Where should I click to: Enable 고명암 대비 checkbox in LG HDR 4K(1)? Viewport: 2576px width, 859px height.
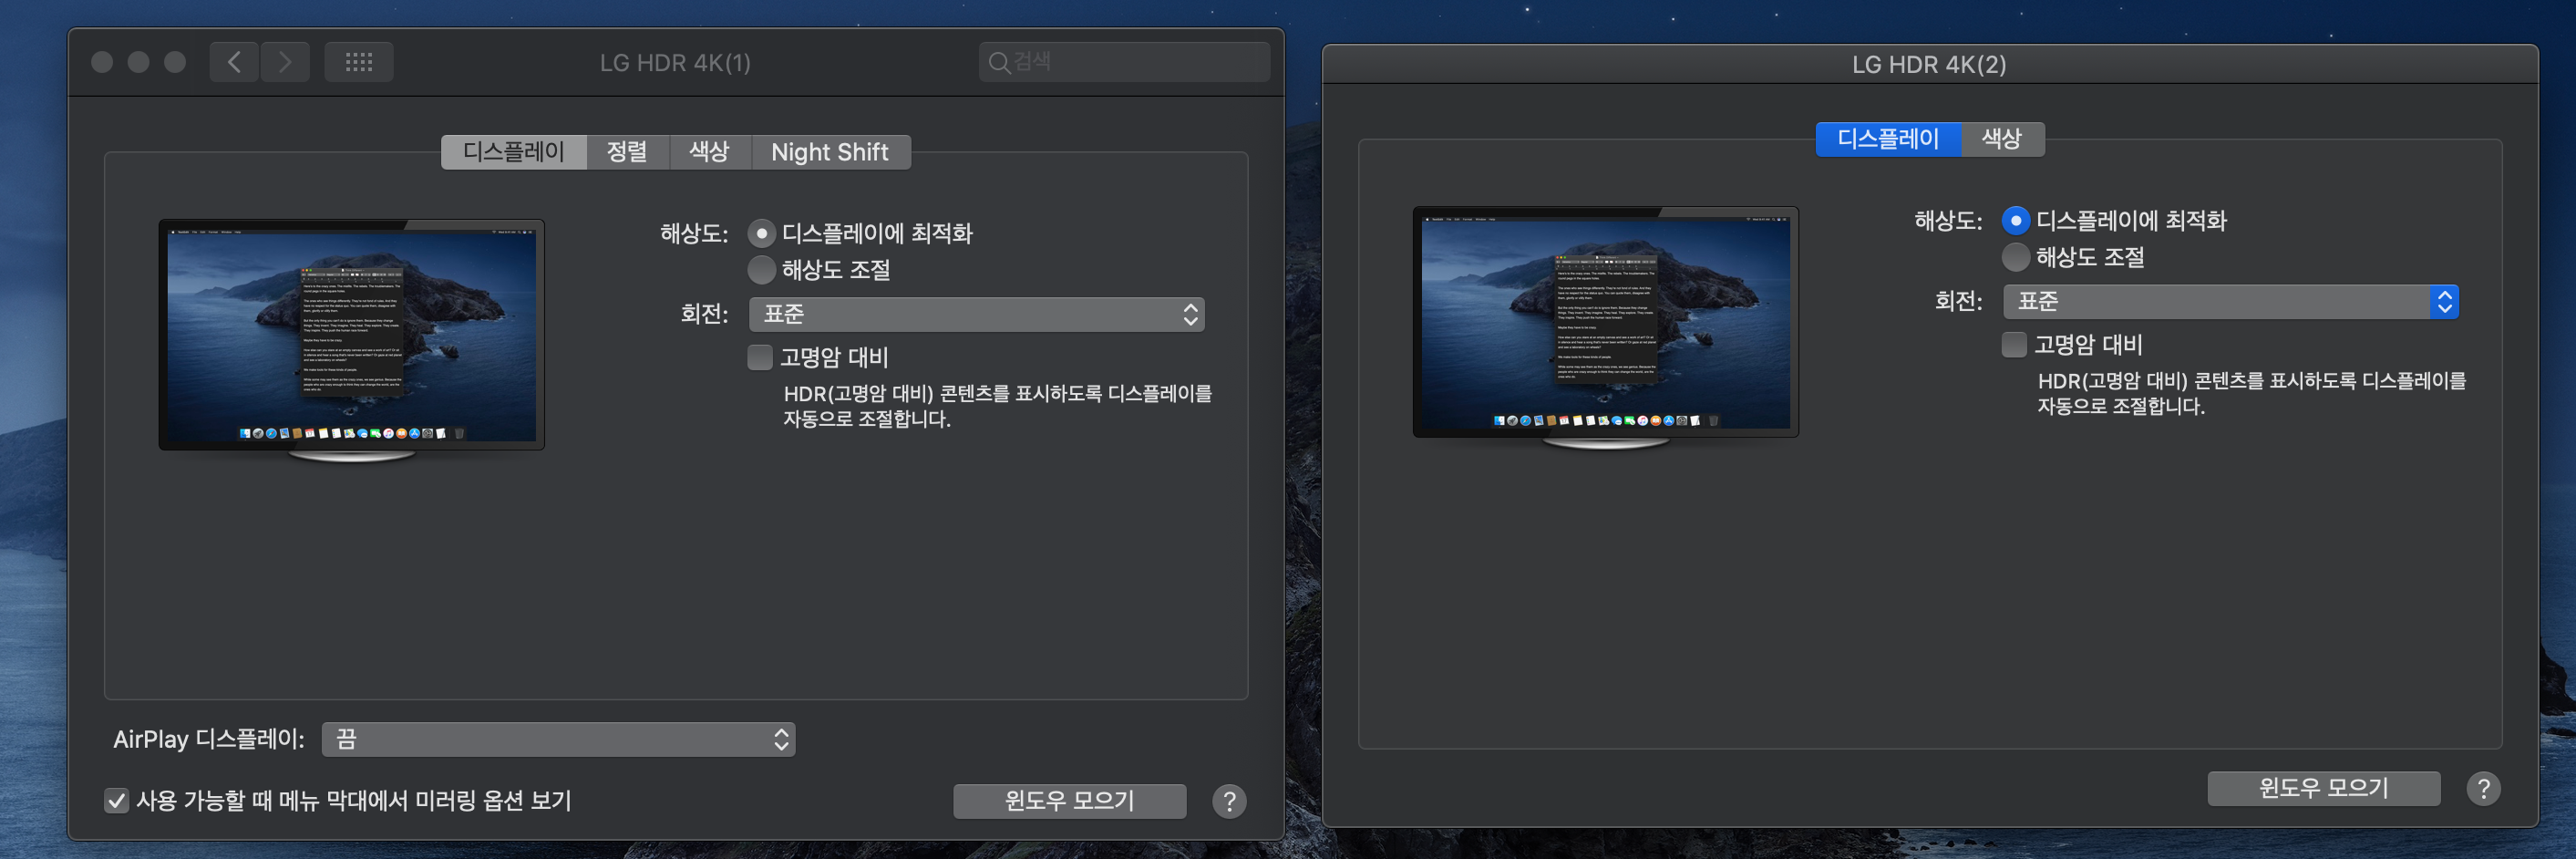tap(760, 357)
